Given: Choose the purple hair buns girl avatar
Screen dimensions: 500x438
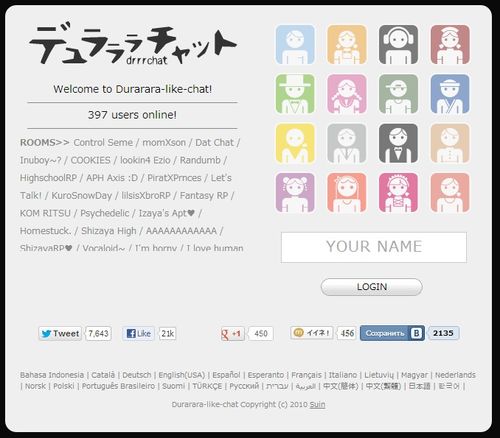Looking at the screenshot, I should (x=295, y=193).
